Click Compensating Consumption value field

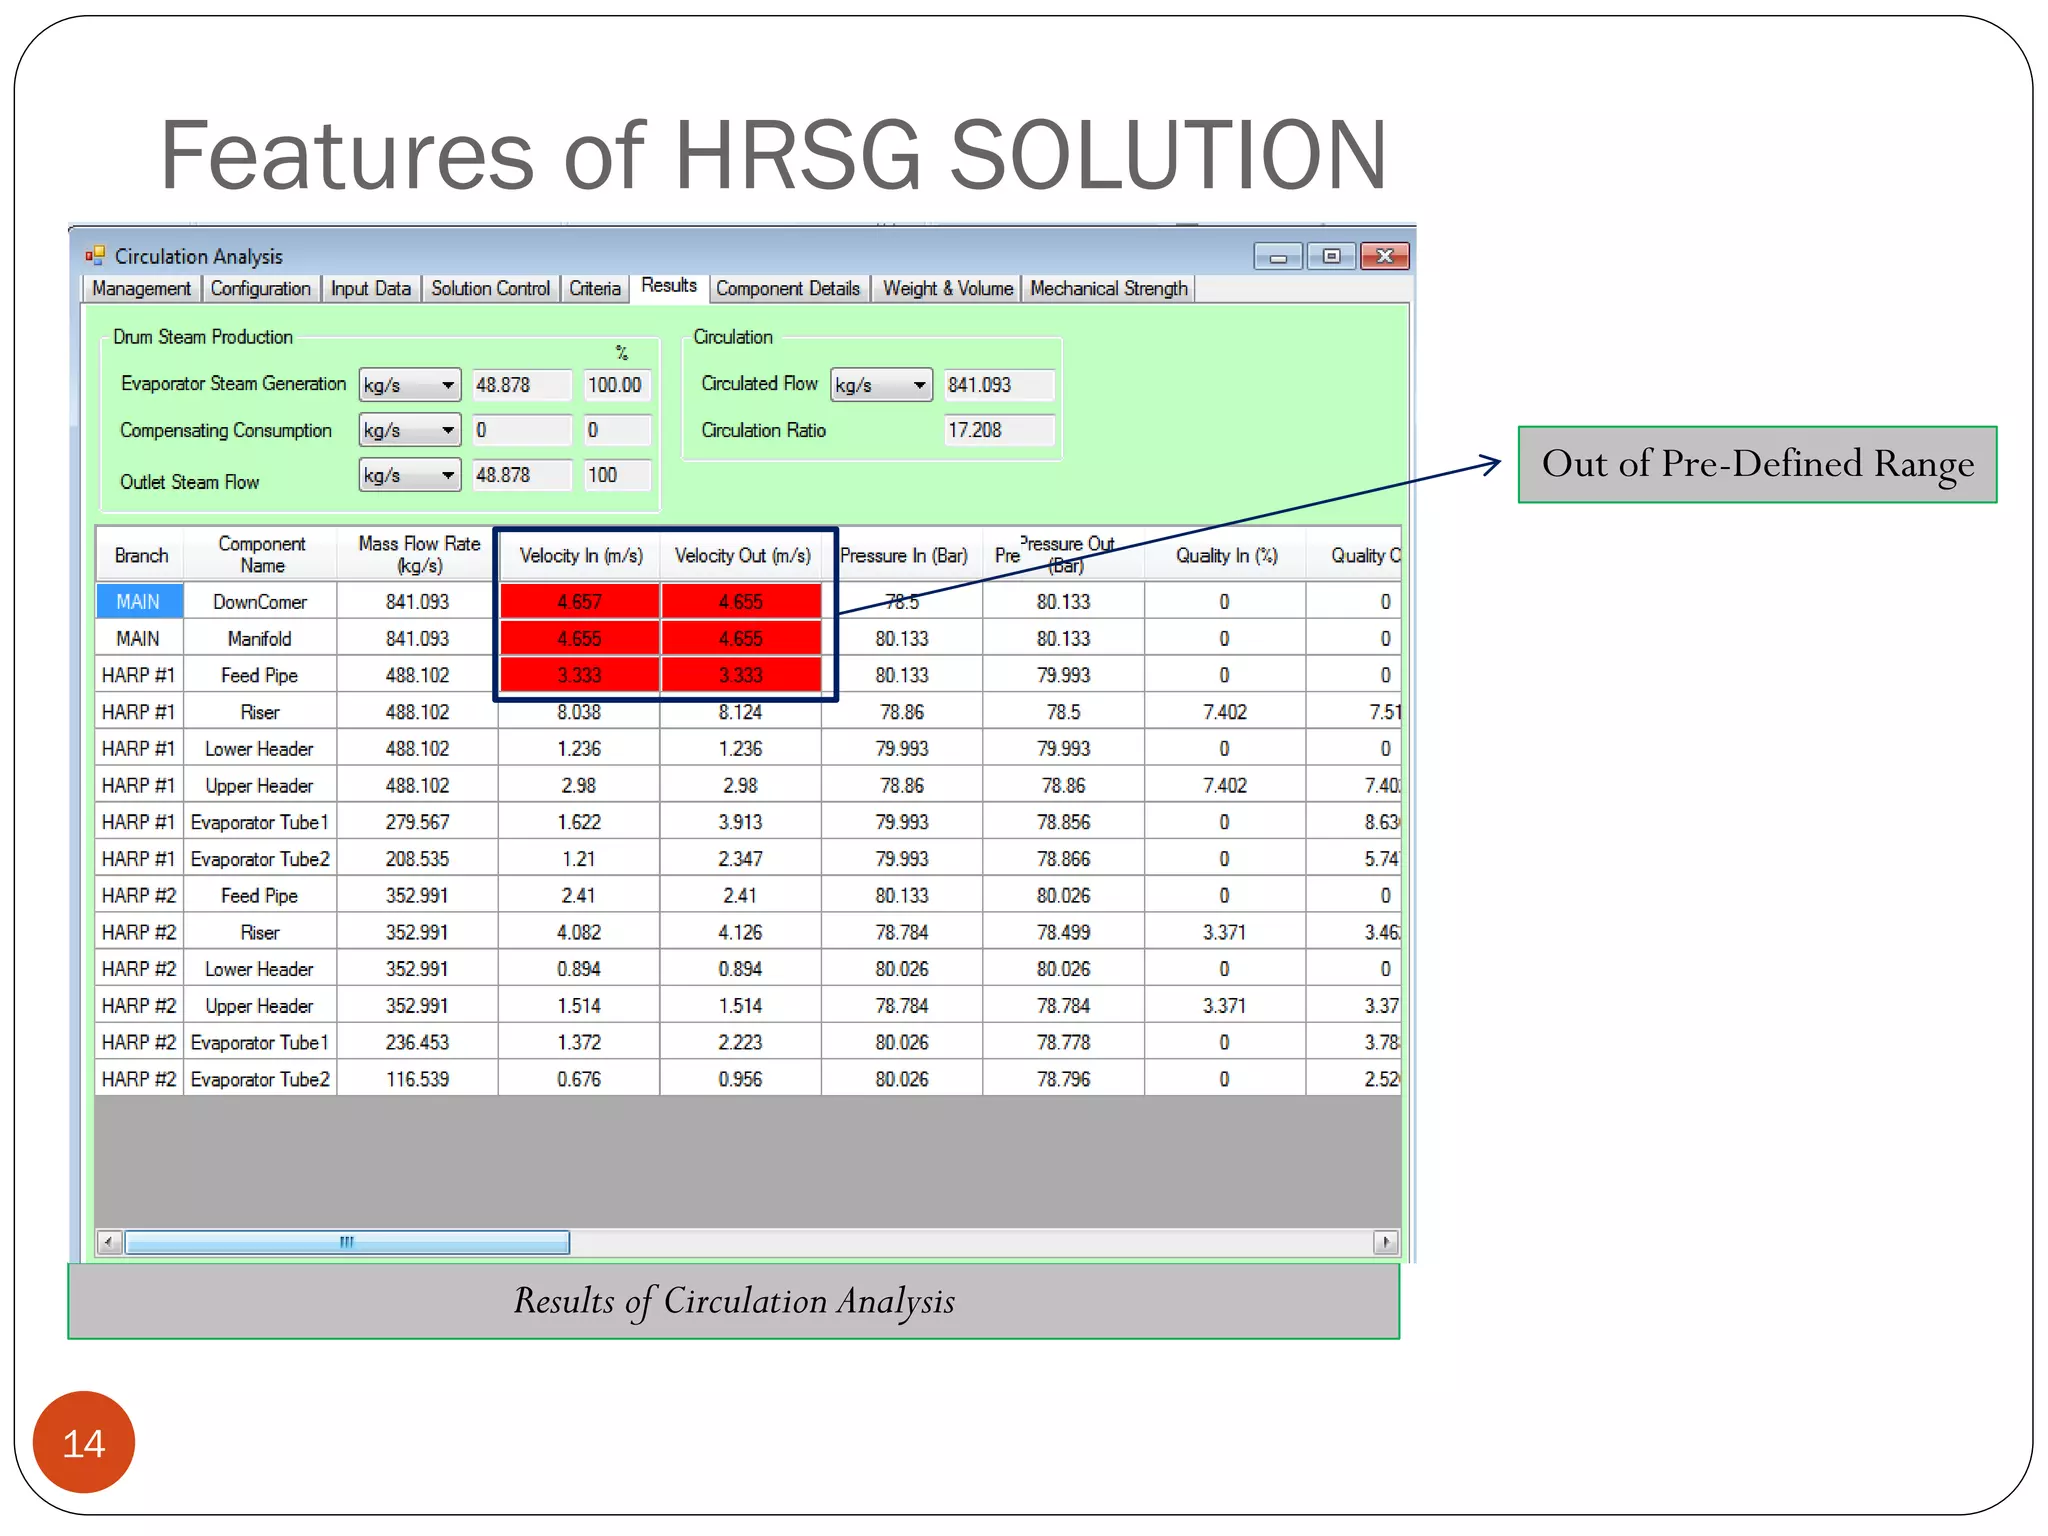click(x=522, y=430)
